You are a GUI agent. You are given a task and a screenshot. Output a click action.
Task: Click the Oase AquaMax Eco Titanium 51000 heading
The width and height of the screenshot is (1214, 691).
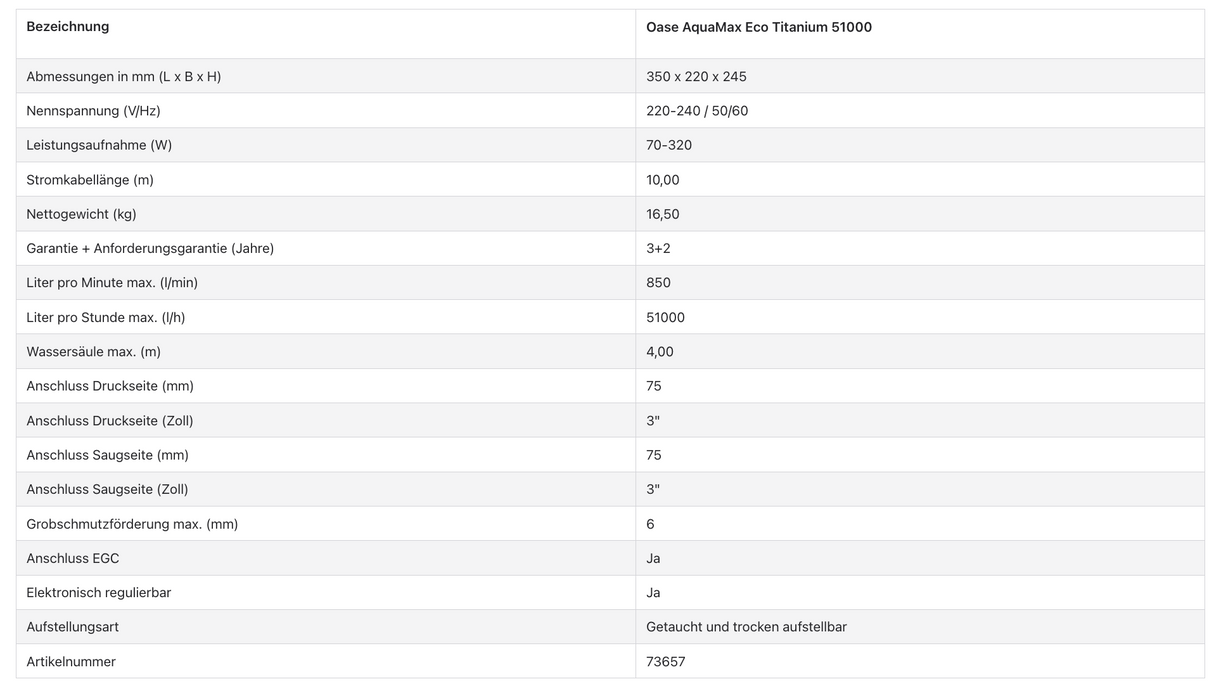click(x=758, y=28)
